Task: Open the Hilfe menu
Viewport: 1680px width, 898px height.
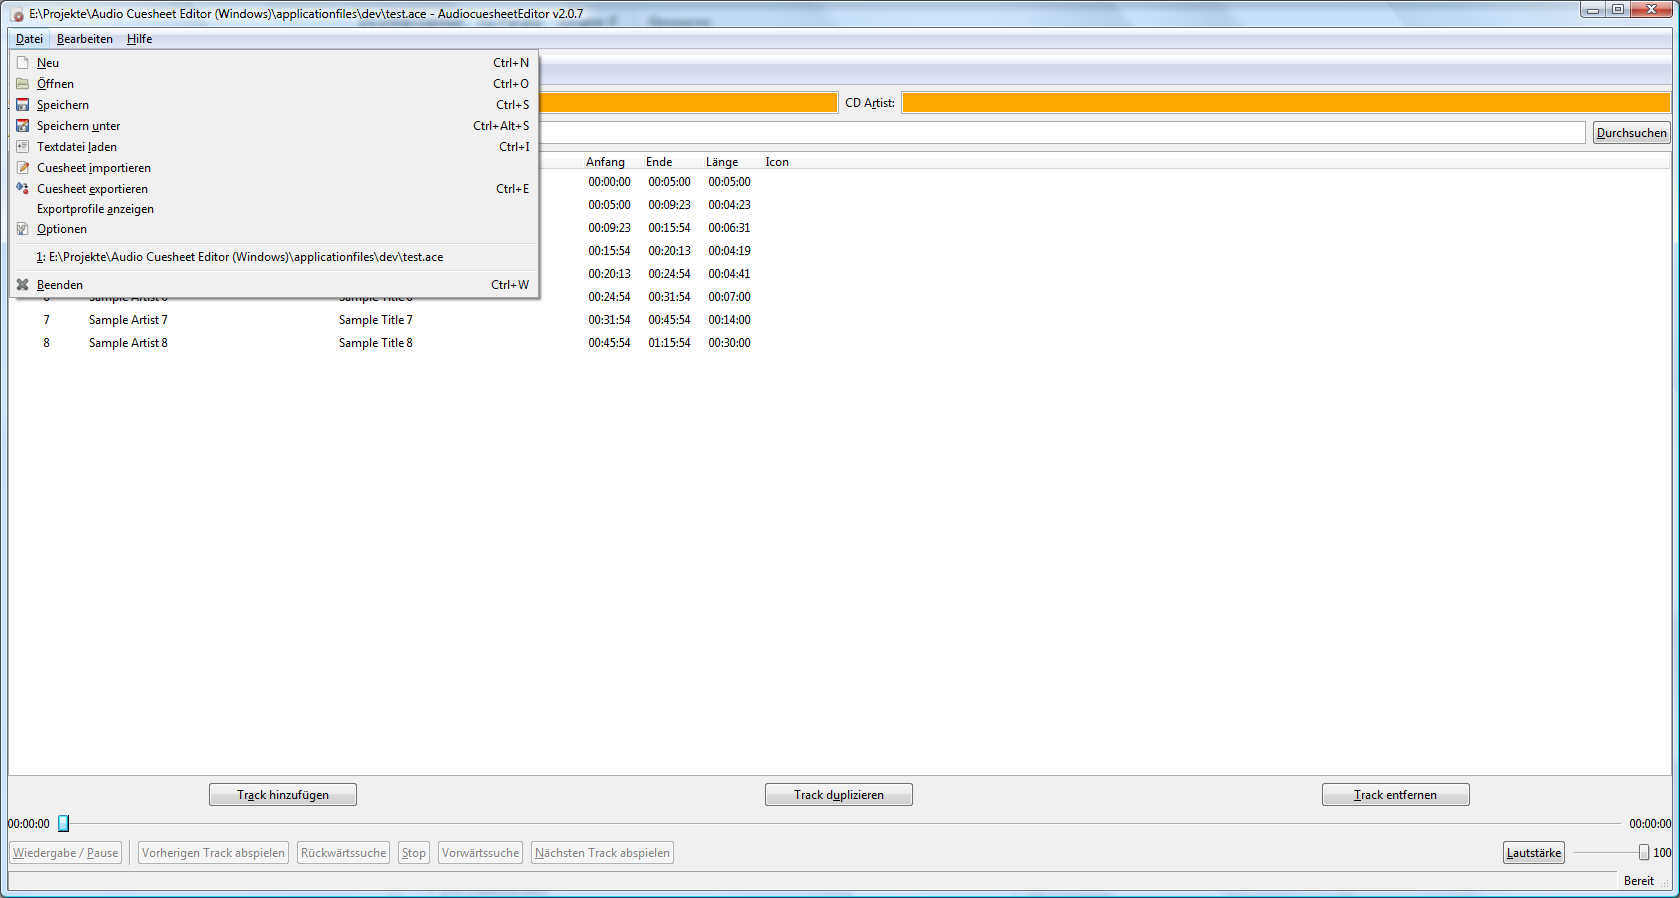Action: tap(139, 39)
